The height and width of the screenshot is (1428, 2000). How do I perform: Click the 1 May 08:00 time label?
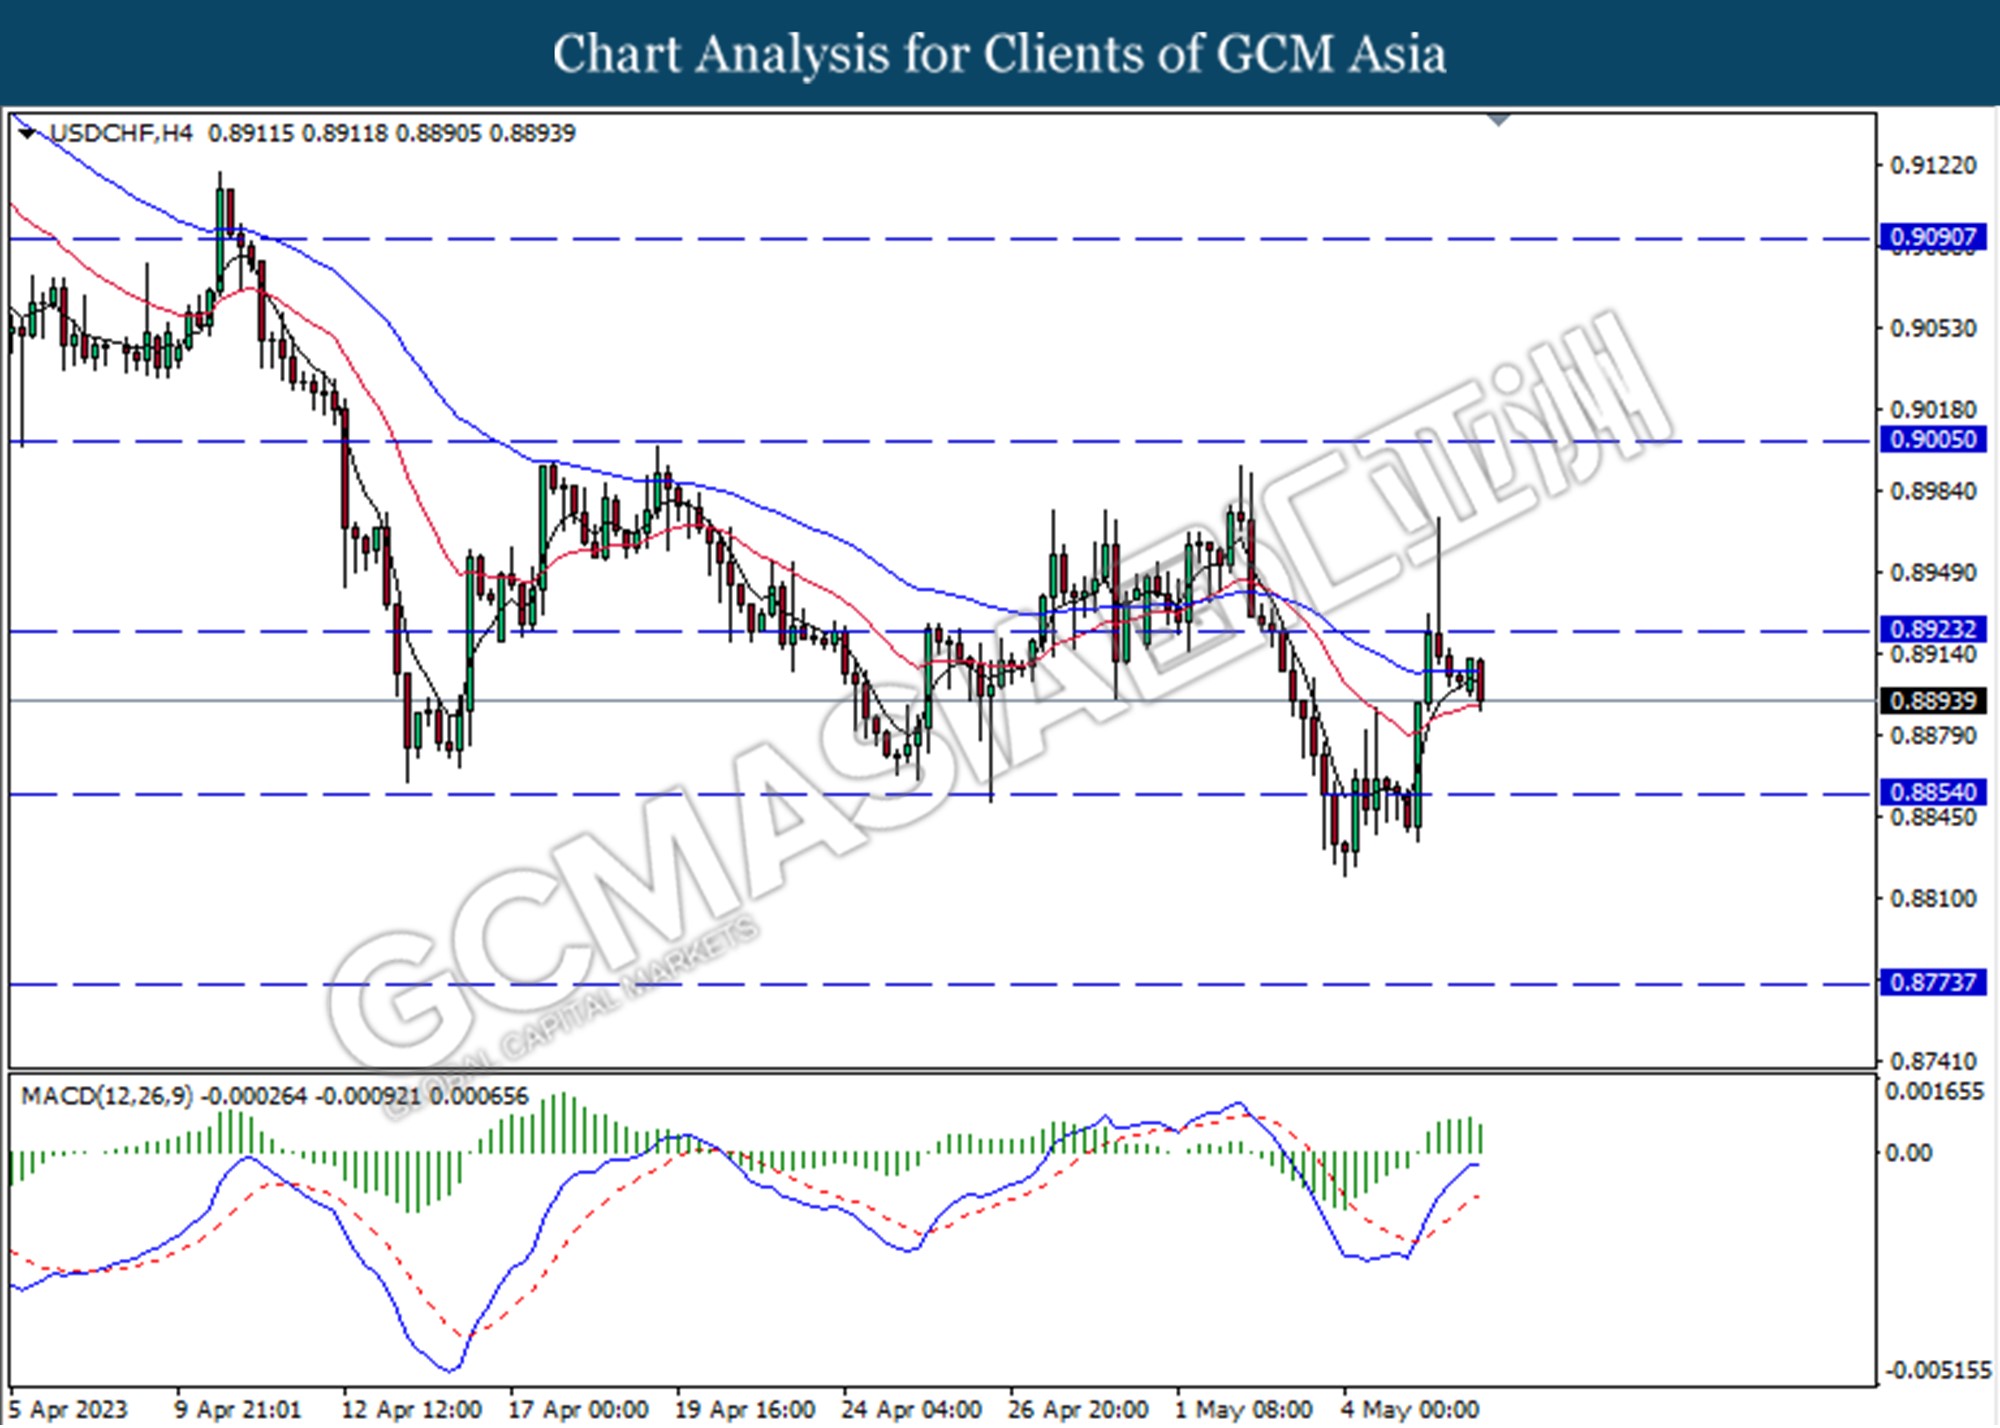tap(1243, 1410)
